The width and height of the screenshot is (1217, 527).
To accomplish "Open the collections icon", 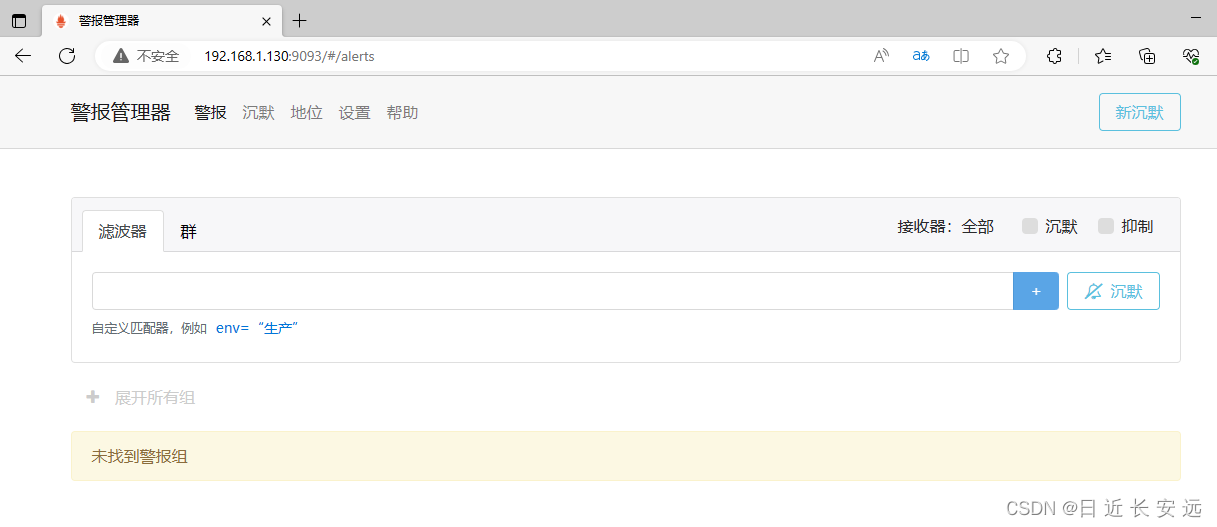I will tap(1147, 56).
